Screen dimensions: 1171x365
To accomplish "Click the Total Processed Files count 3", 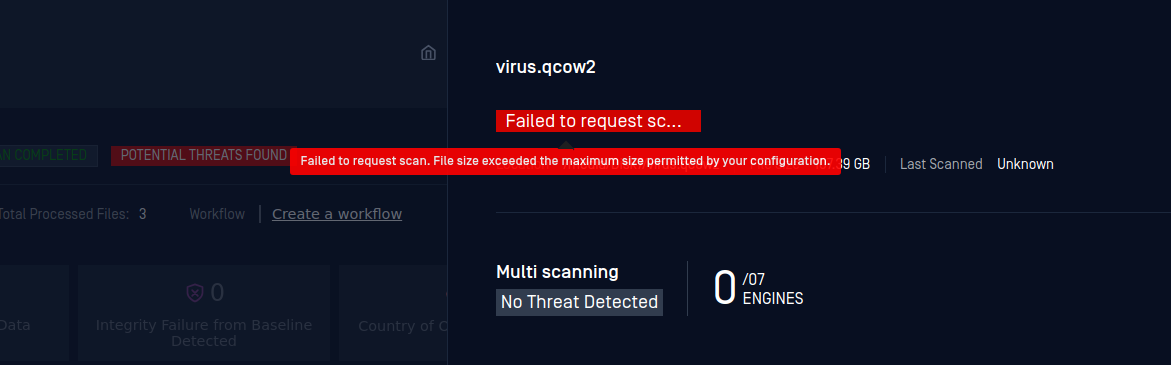I will click(x=143, y=214).
